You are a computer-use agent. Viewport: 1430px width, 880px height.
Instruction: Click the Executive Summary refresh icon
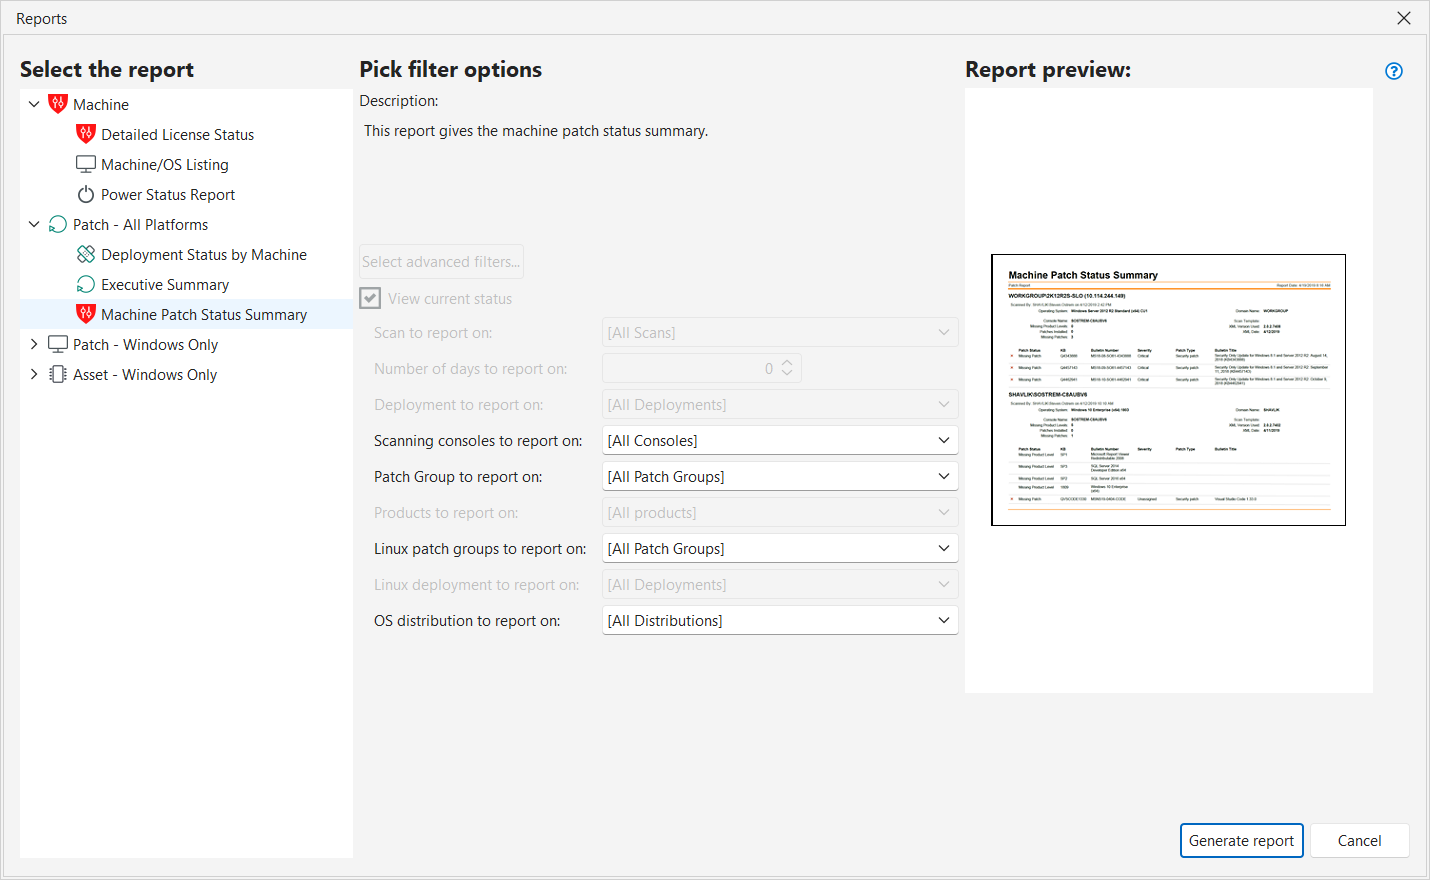pyautogui.click(x=86, y=284)
